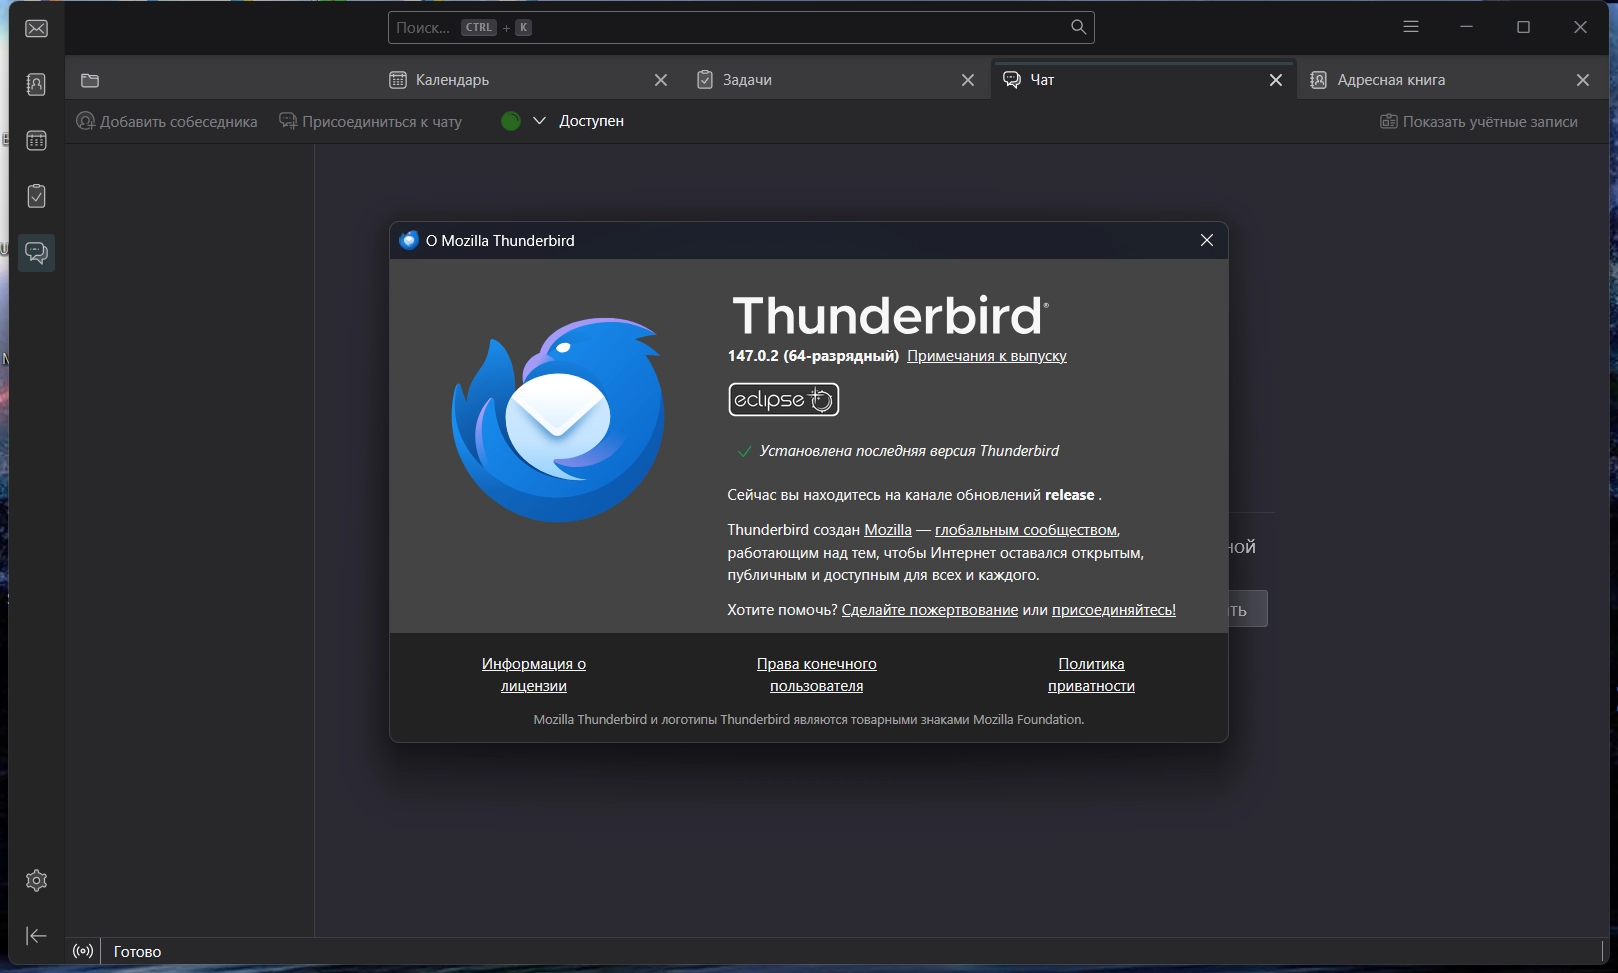Screen dimensions: 1618x973
Task: Click the green available status indicator
Action: [511, 121]
